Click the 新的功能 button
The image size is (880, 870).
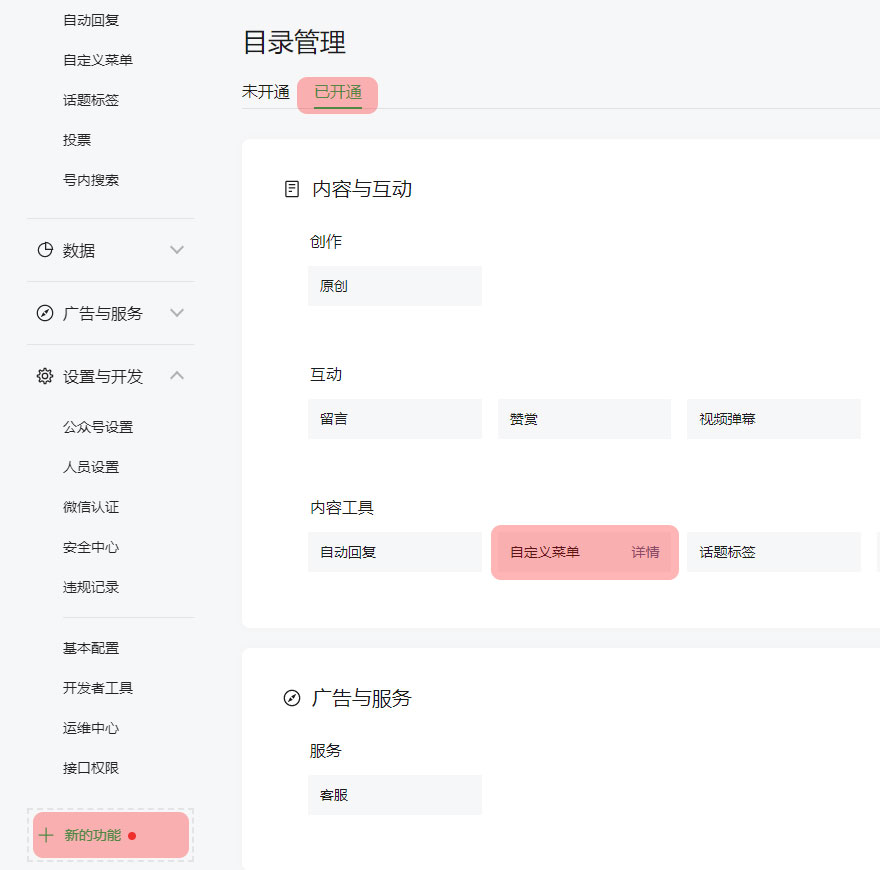tap(93, 835)
